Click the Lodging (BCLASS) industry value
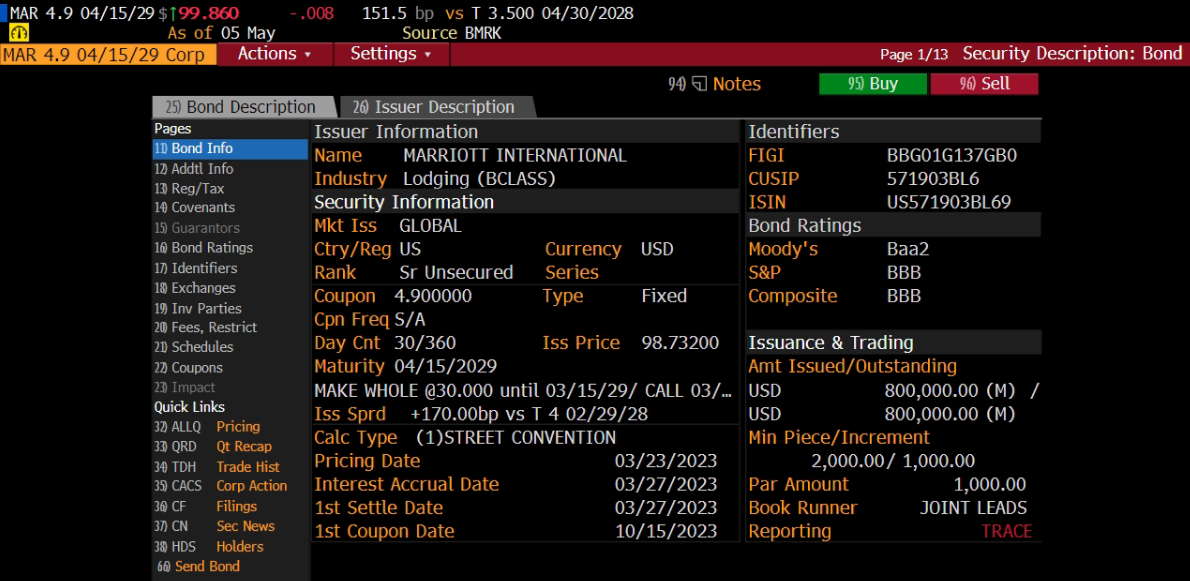The width and height of the screenshot is (1190, 581). (479, 179)
